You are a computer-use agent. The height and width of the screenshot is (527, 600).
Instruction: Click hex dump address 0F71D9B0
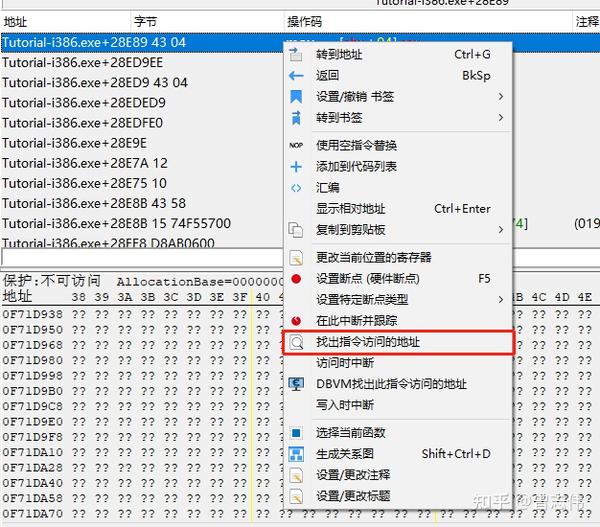[x=33, y=391]
